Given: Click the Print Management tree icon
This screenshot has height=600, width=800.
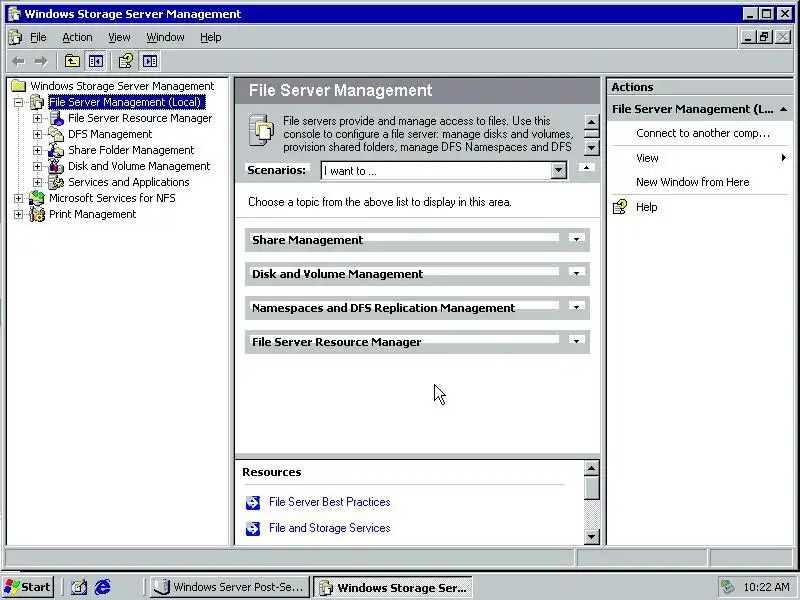Looking at the screenshot, I should tap(37, 214).
